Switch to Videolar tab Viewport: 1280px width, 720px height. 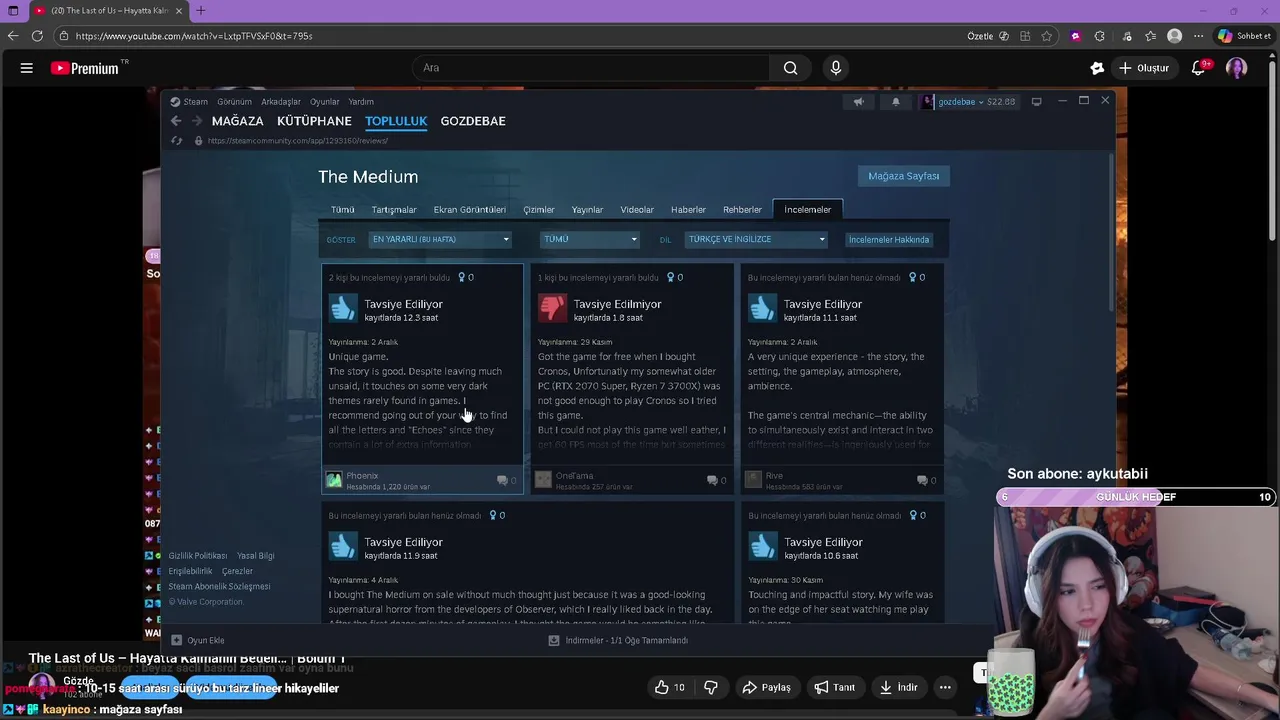[637, 210]
